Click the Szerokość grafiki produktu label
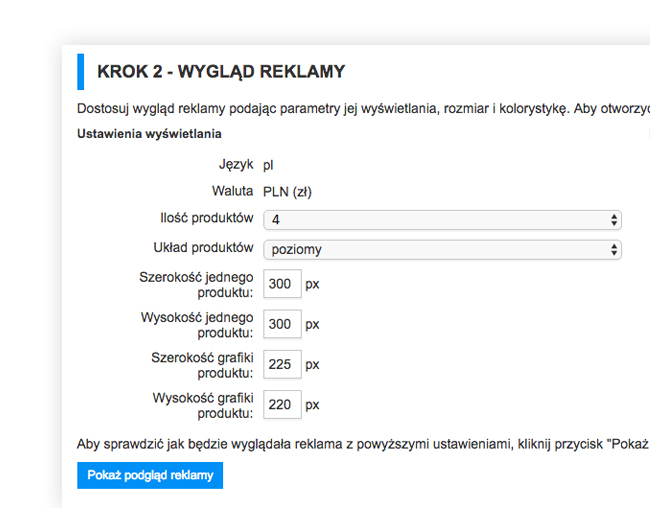650x508 pixels. pos(202,365)
